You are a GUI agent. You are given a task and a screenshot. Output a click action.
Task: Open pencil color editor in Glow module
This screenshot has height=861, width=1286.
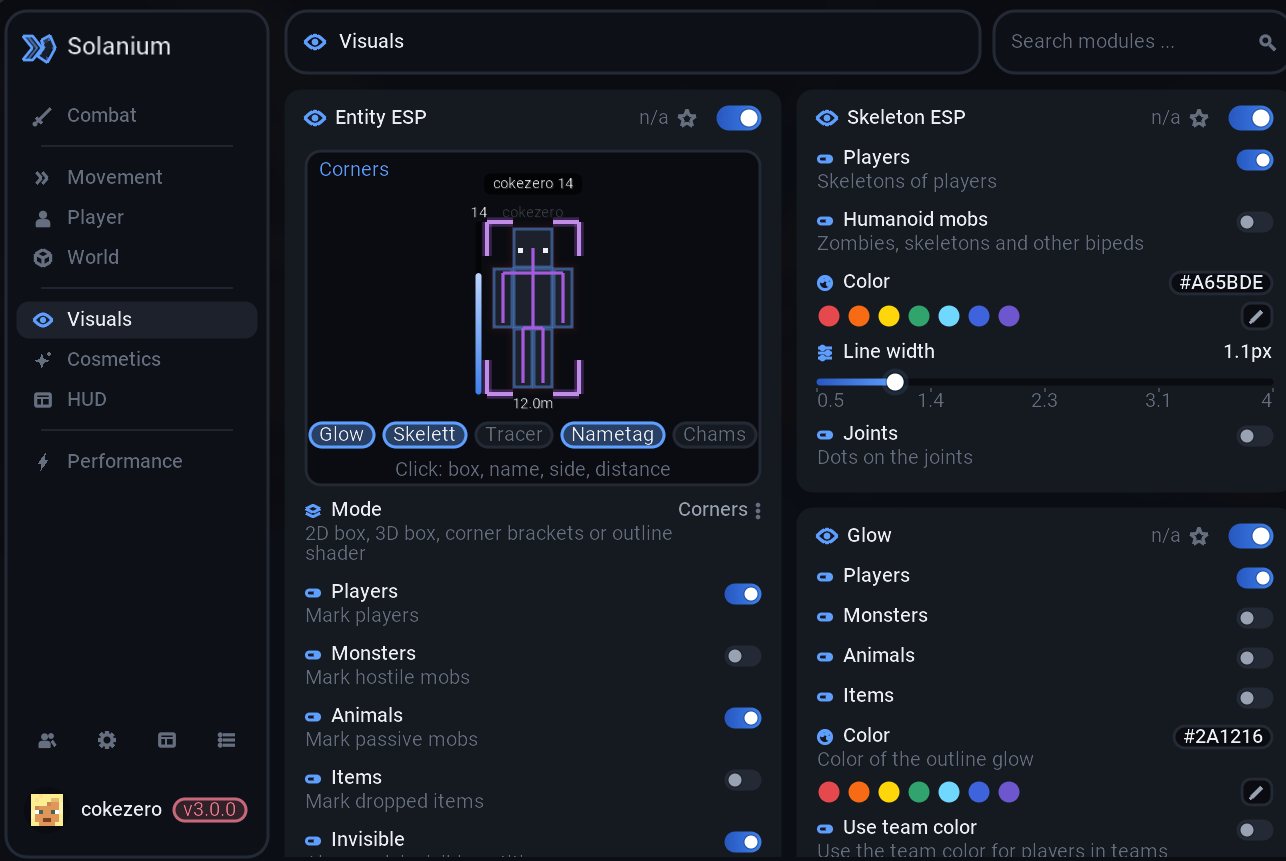coord(1256,792)
